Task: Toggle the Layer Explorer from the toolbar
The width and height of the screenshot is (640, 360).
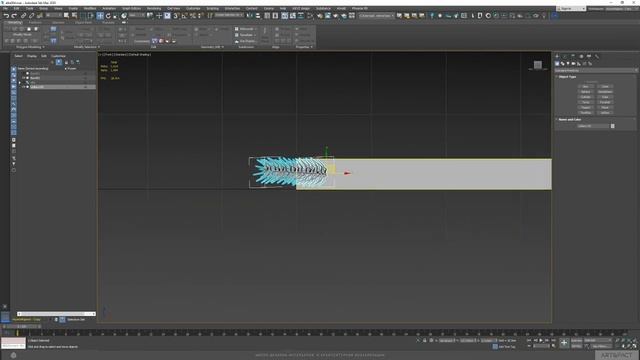Action: [275, 16]
